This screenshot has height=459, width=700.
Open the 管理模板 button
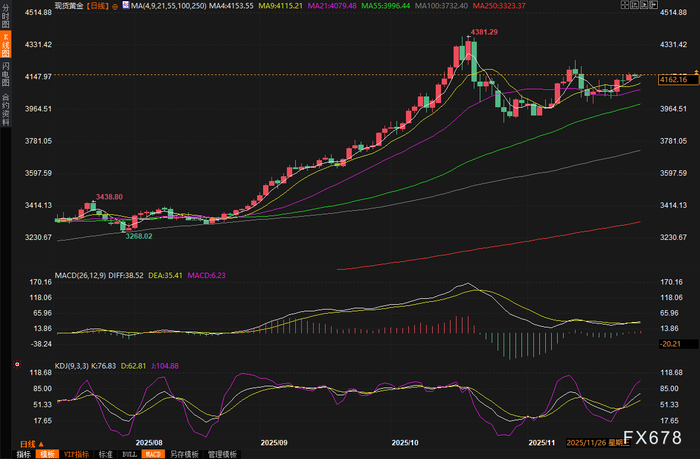tap(222, 454)
